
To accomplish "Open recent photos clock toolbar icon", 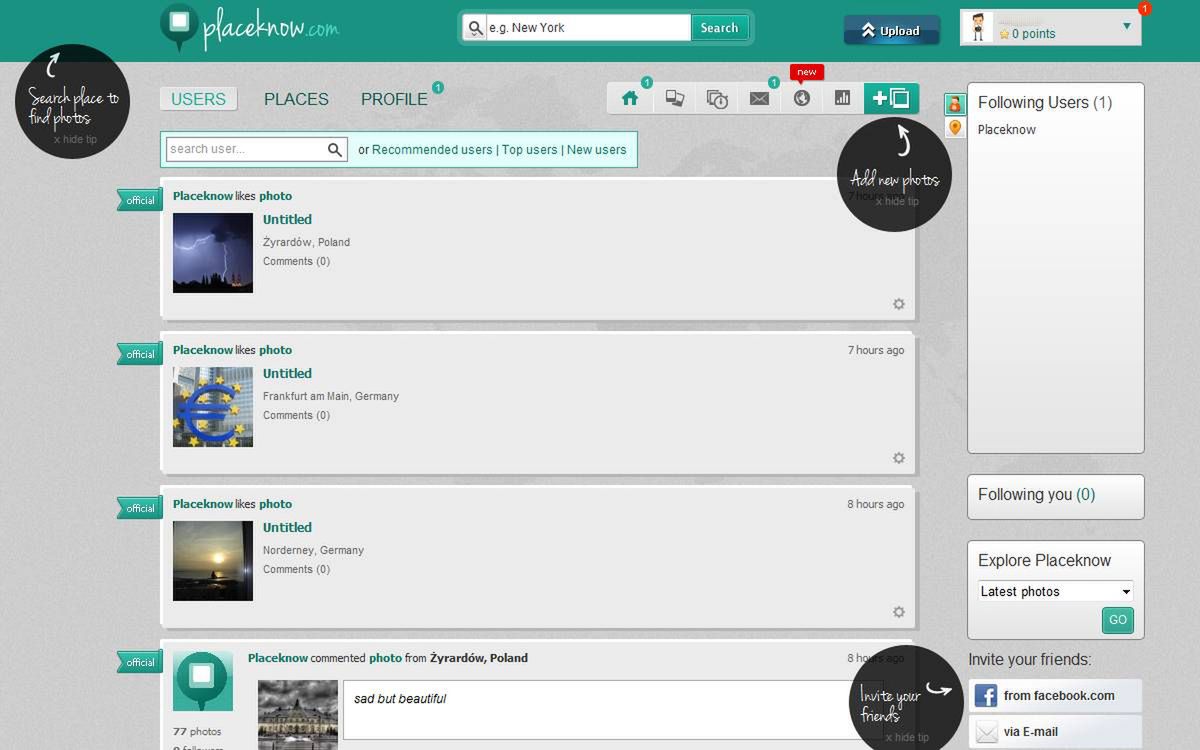I will click(717, 98).
